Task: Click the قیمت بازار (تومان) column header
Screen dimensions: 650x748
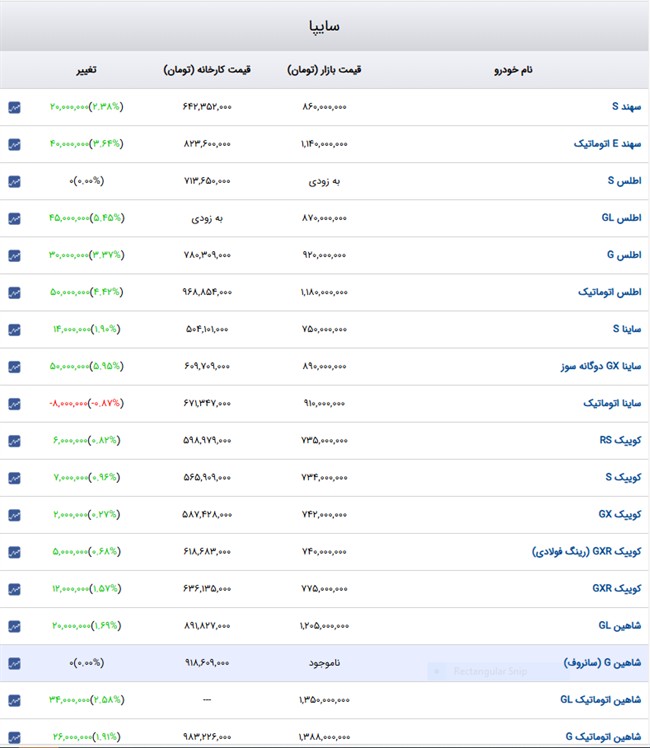Action: pos(325,70)
